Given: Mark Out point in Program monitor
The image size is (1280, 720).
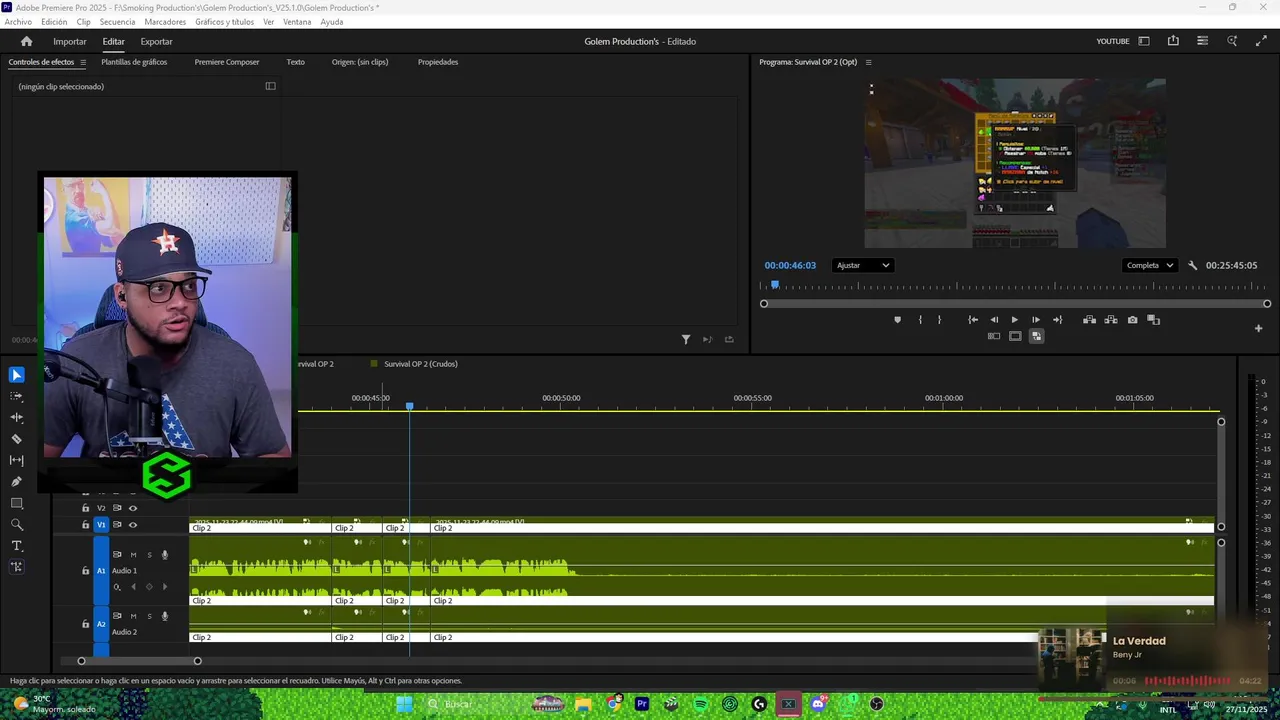Looking at the screenshot, I should point(939,320).
